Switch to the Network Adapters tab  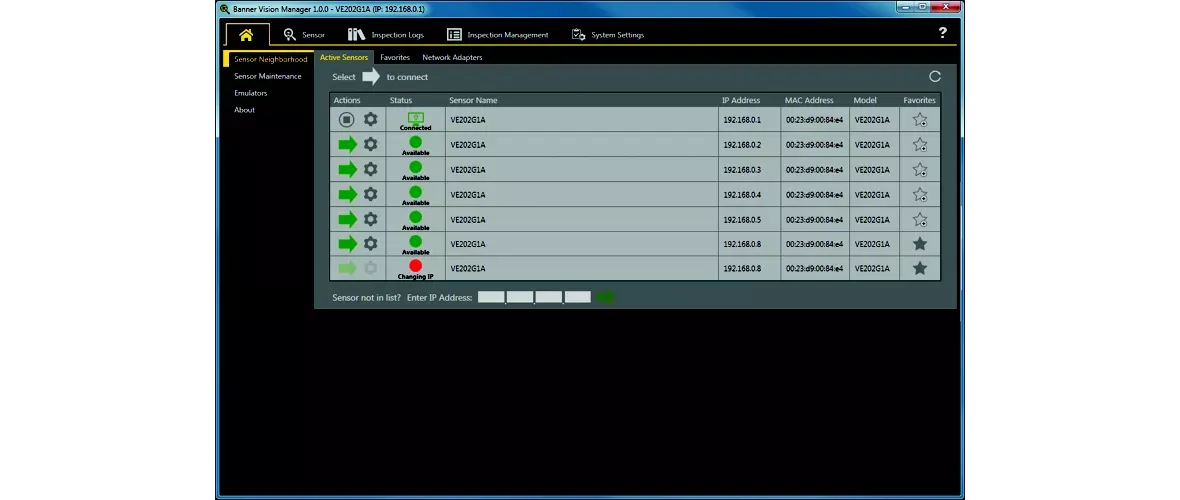(x=452, y=57)
